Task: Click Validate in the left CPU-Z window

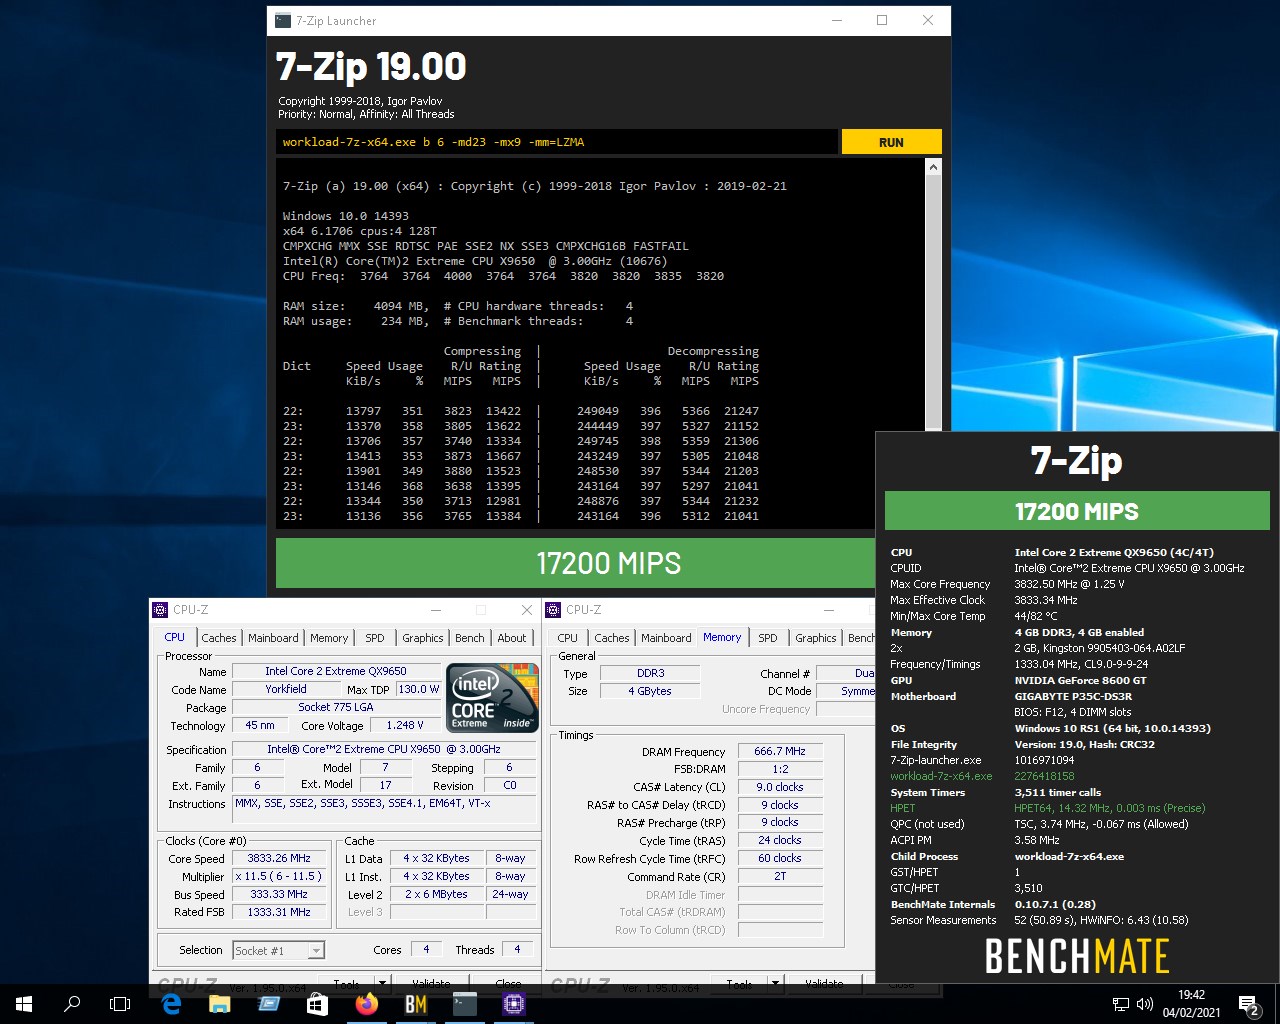Action: pyautogui.click(x=431, y=984)
